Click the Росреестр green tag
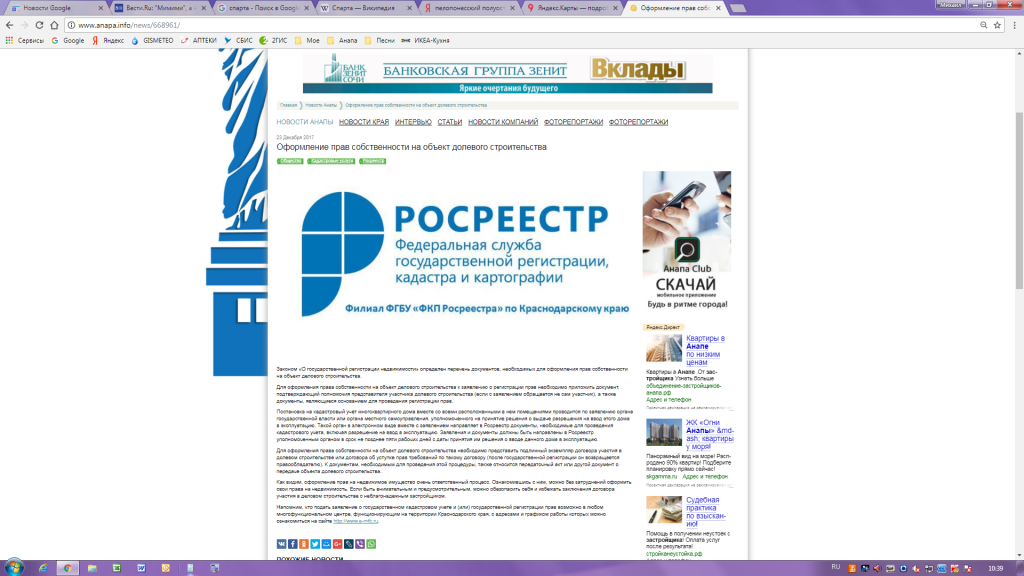The height and width of the screenshot is (576, 1024). [x=372, y=161]
